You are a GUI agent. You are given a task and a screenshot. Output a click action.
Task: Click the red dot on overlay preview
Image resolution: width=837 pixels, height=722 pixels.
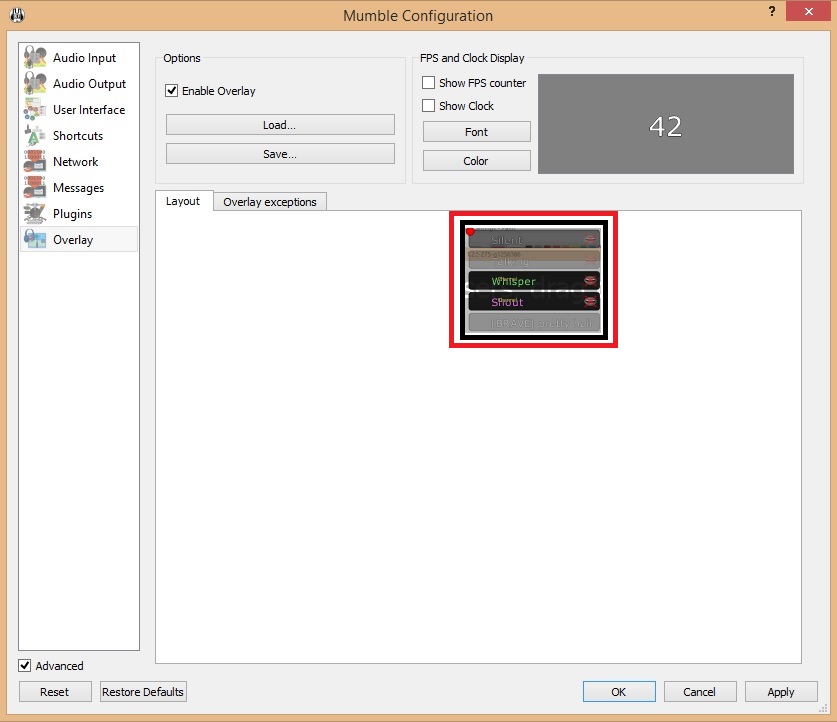[x=470, y=232]
